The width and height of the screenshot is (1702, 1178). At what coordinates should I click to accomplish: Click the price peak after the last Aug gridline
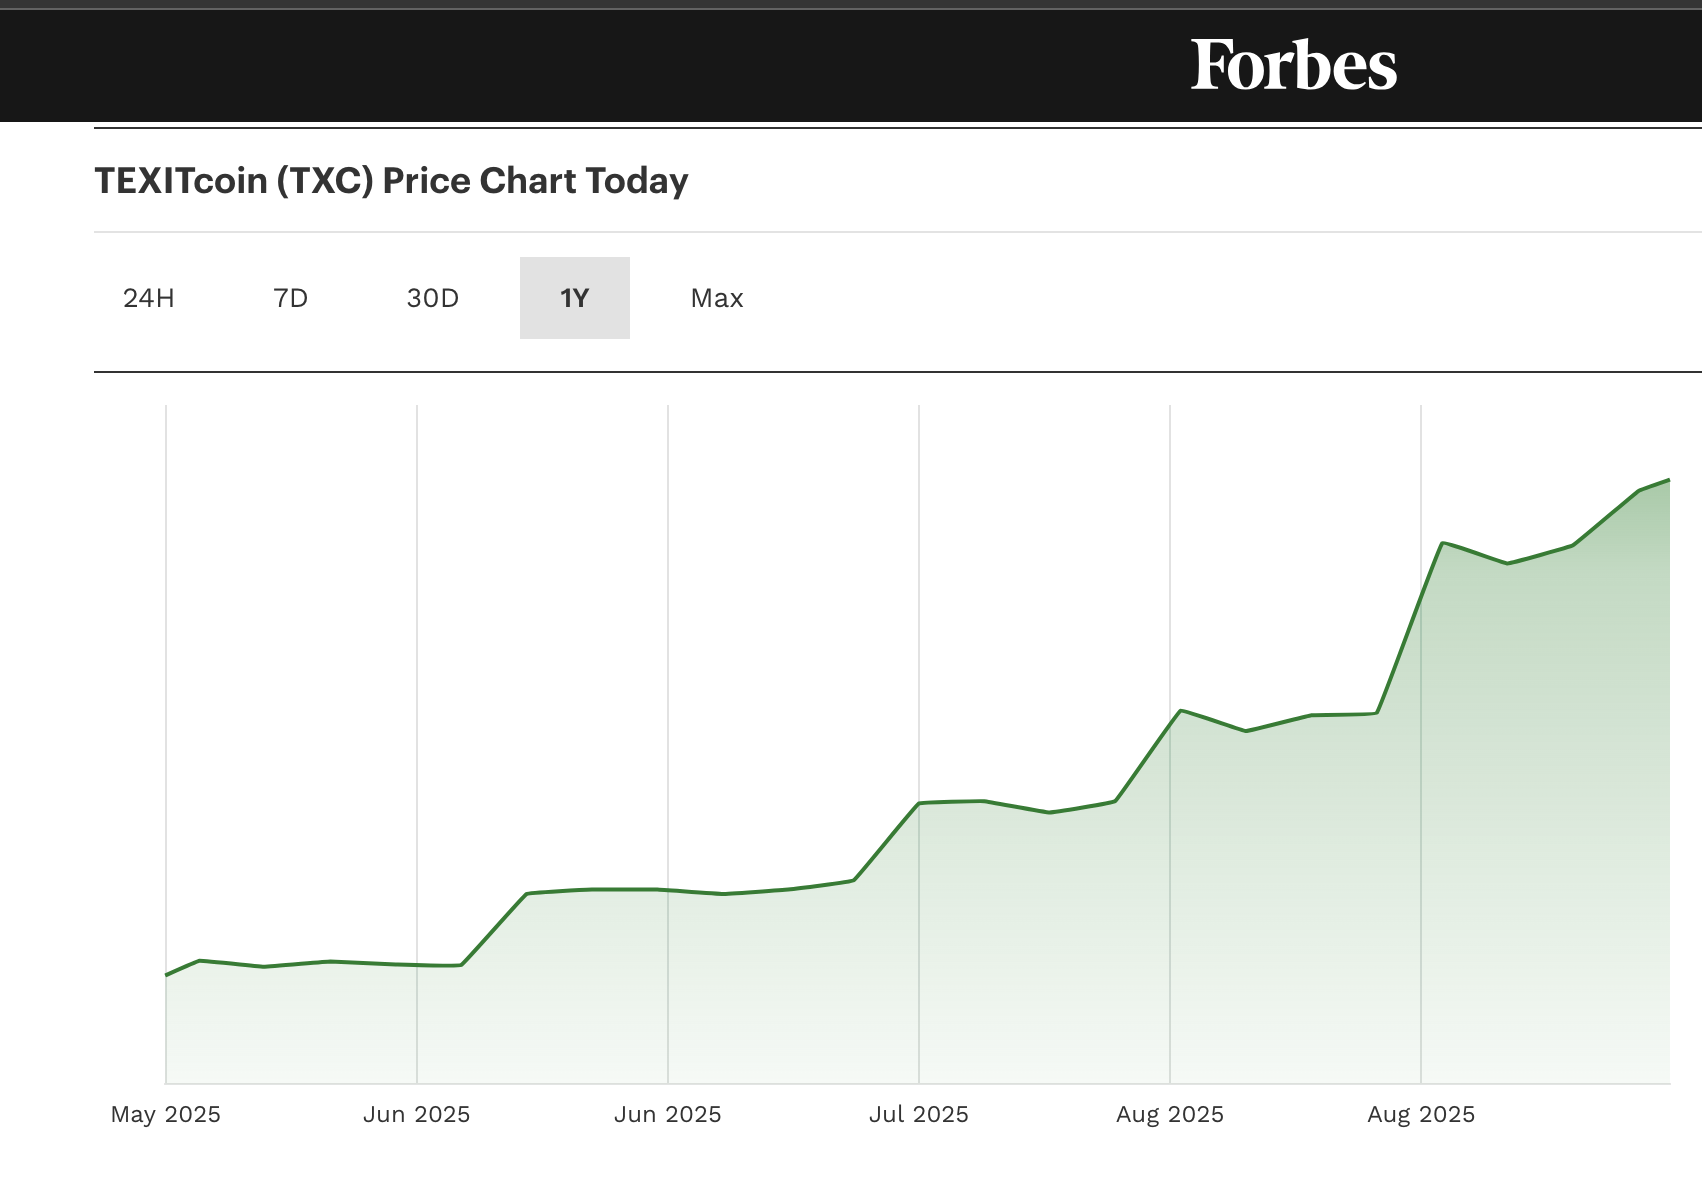tap(1442, 543)
